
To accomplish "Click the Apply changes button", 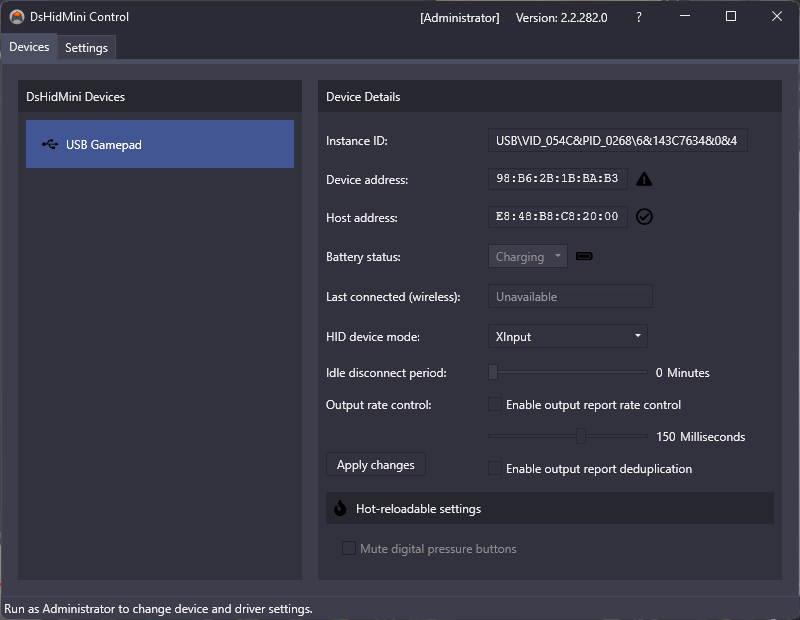I will [x=376, y=464].
